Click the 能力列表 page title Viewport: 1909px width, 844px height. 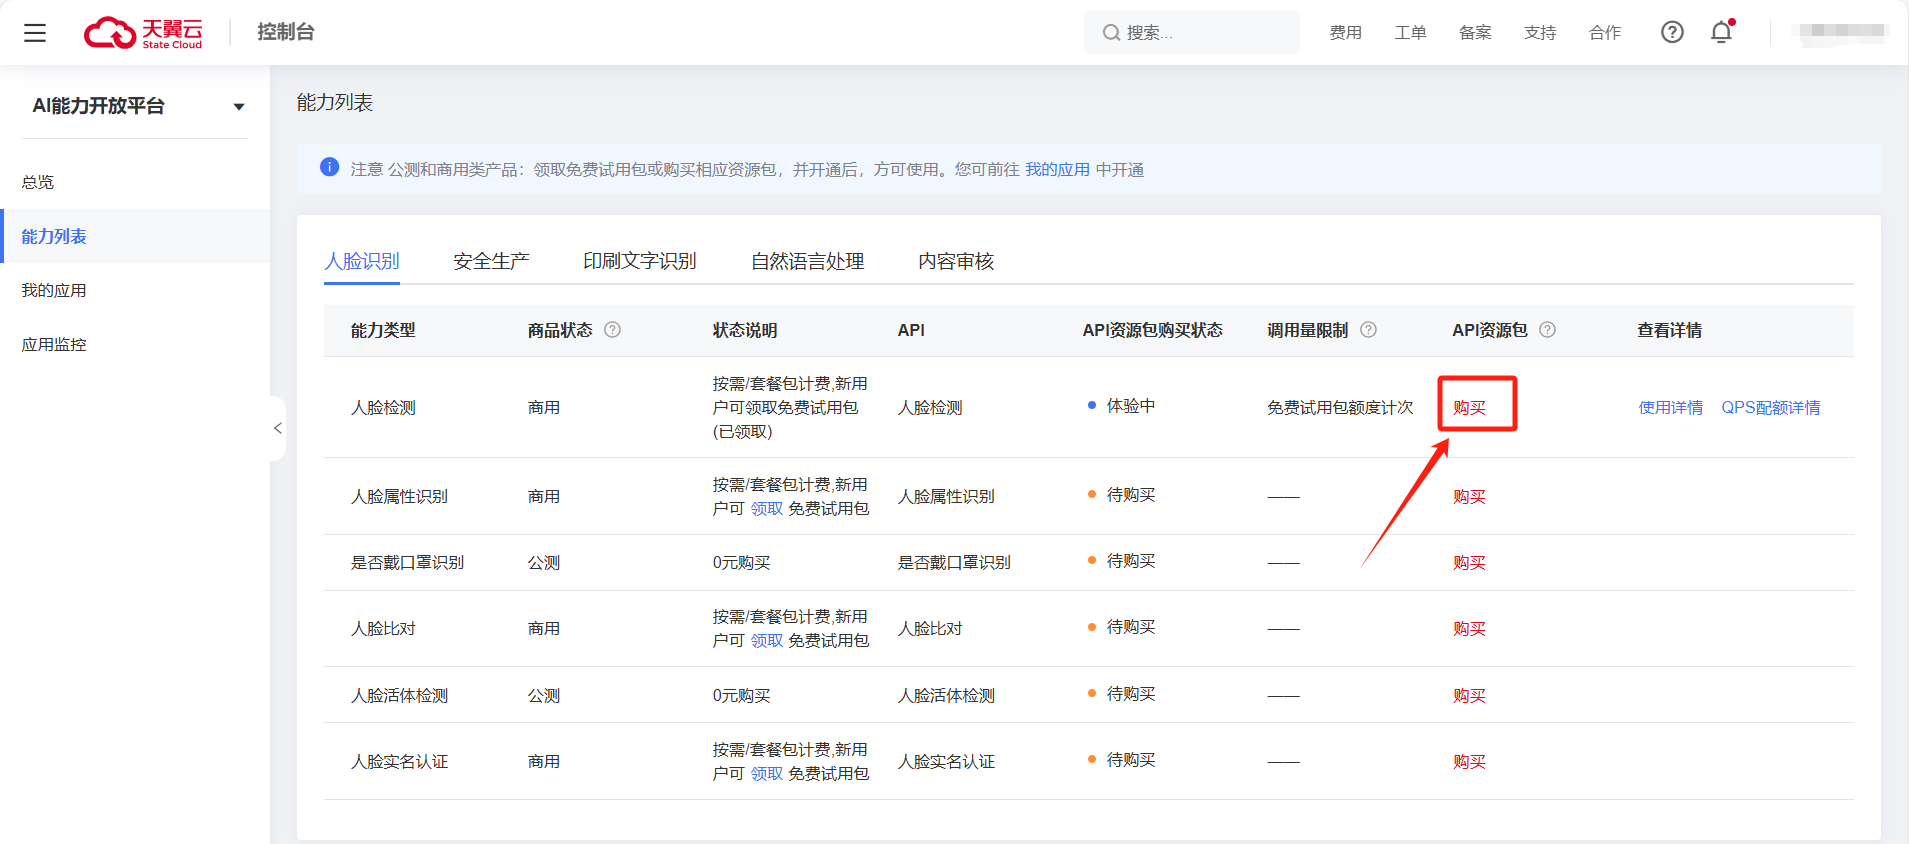(x=335, y=102)
